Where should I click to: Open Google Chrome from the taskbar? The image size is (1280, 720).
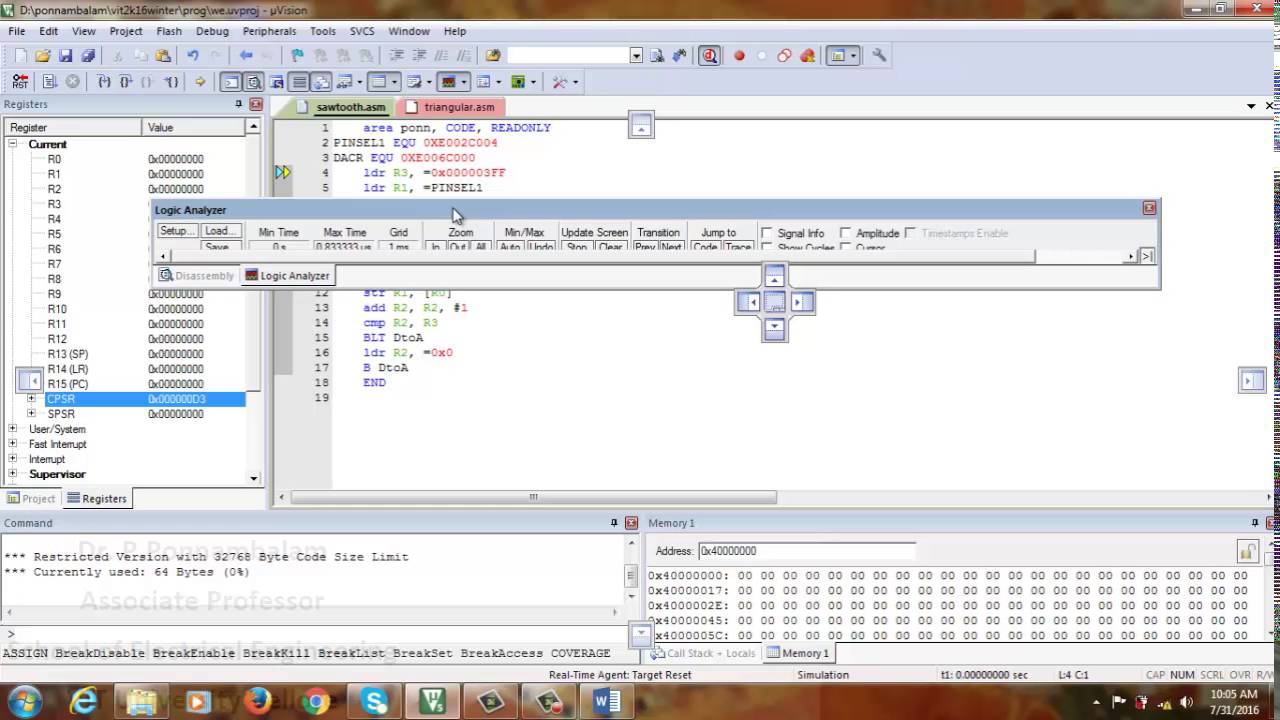click(316, 701)
